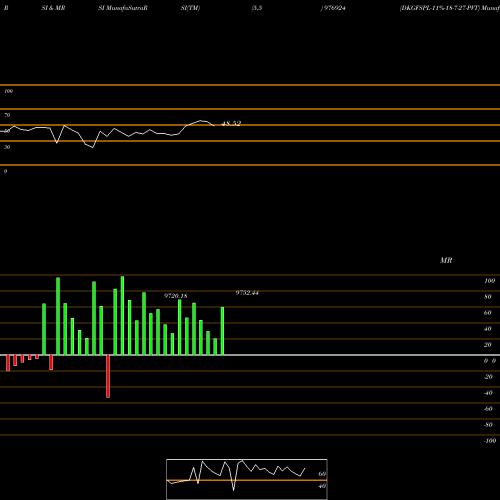Click the 0 level on the RSI axis

coord(5,171)
